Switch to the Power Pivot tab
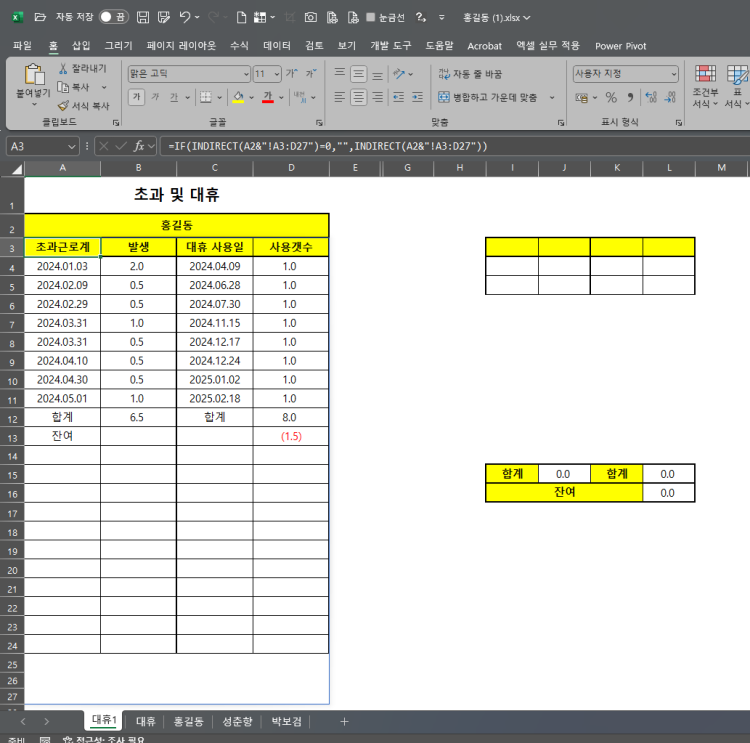Image resolution: width=750 pixels, height=743 pixels. 620,46
